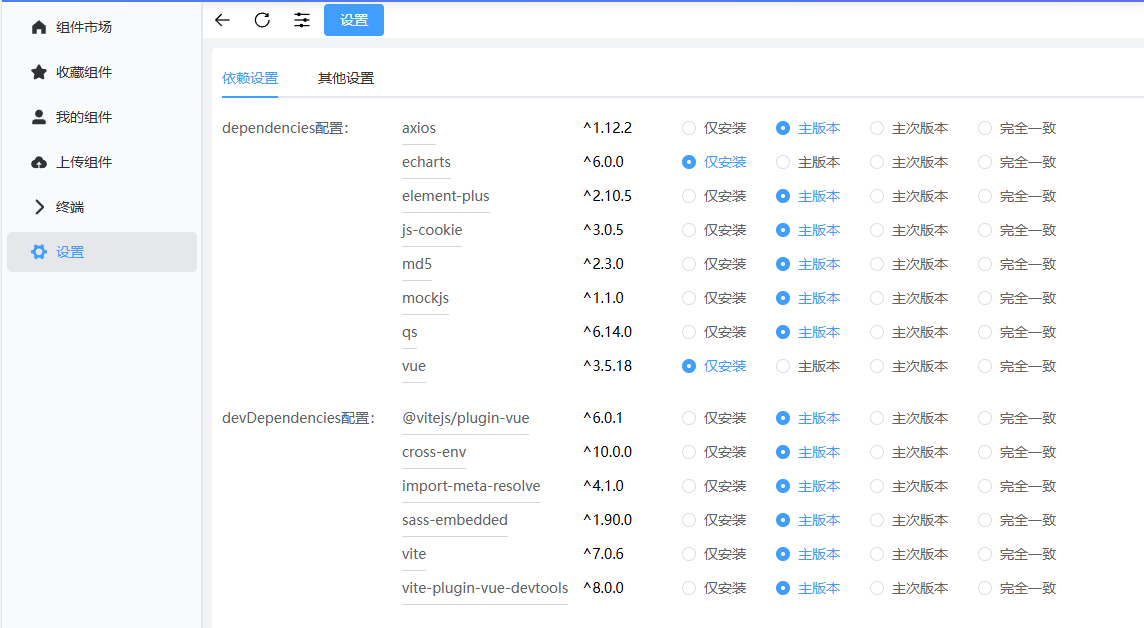Open 收藏组件 star icon
Viewport: 1144px width, 628px height.
point(39,72)
